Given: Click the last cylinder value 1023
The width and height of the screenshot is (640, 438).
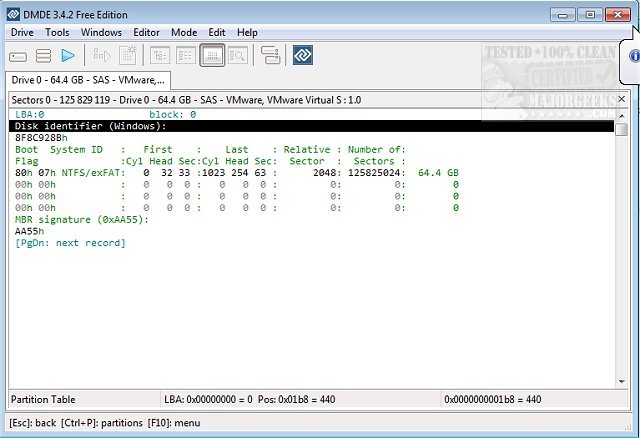Looking at the screenshot, I should pyautogui.click(x=213, y=173).
